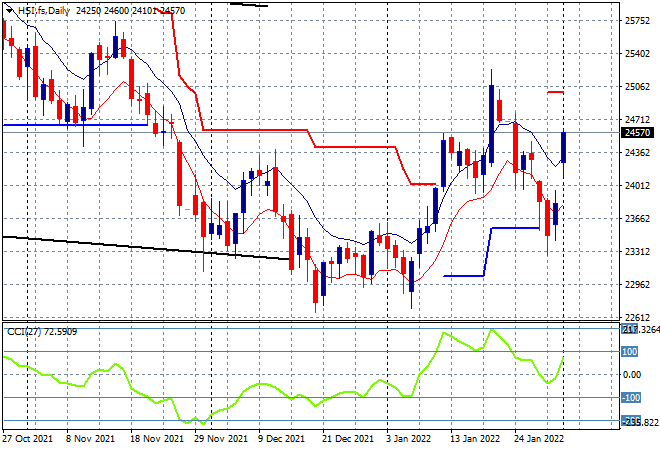Click the 24012 price axis label
Image resolution: width=660 pixels, height=450 pixels.
coord(637,186)
